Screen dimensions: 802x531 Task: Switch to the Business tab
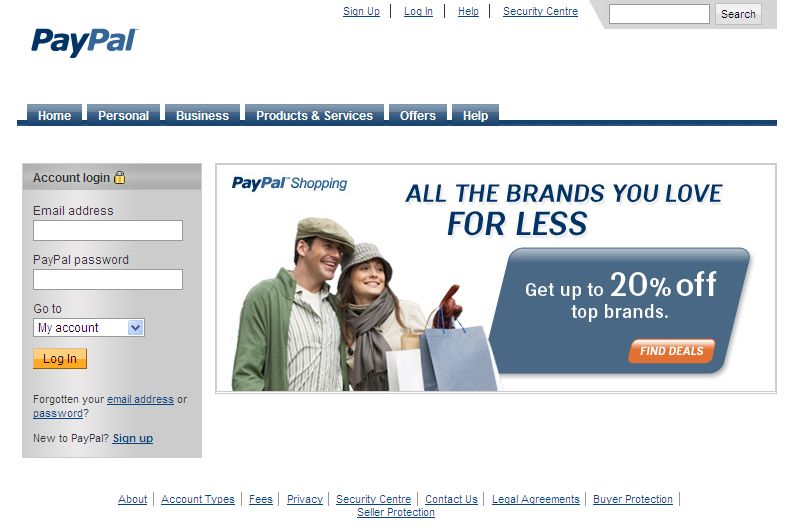[203, 115]
